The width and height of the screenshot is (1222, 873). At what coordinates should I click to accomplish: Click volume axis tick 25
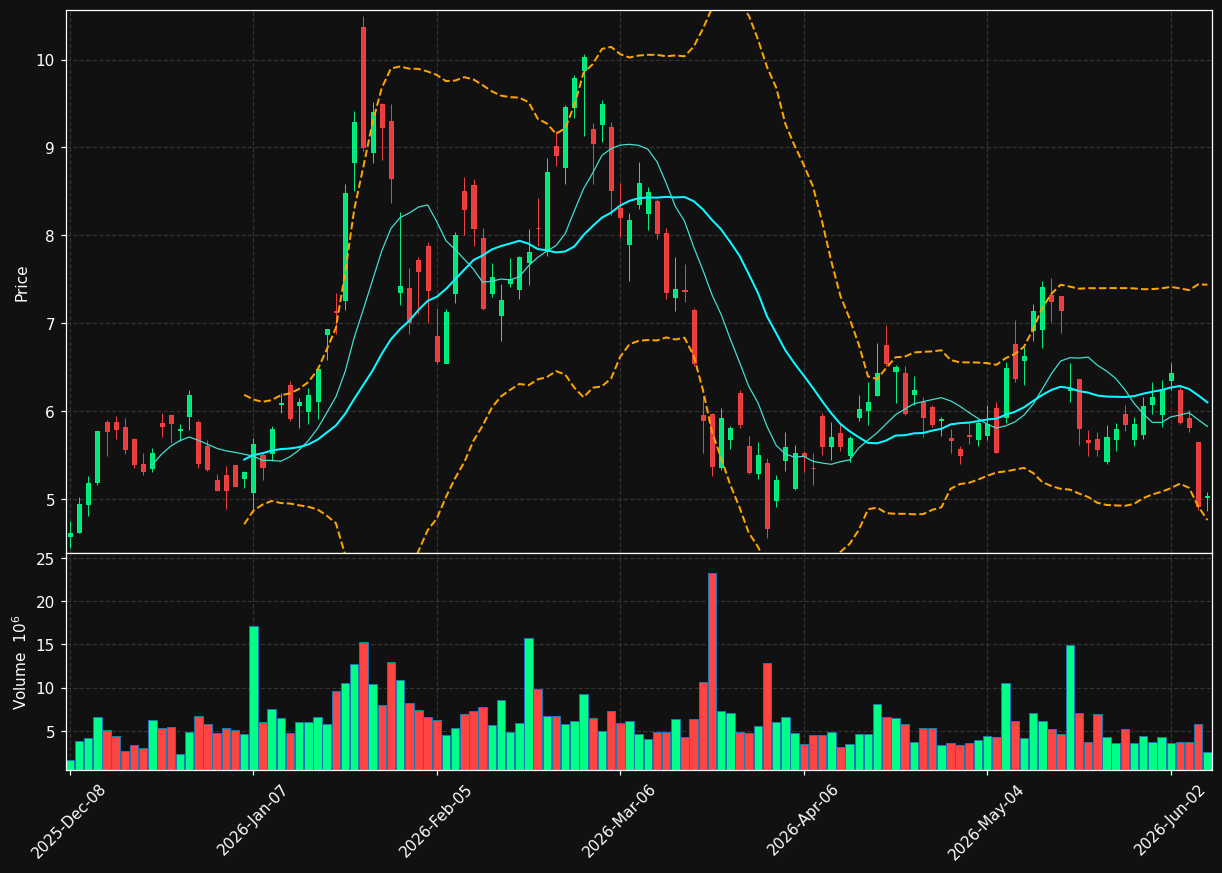point(45,558)
